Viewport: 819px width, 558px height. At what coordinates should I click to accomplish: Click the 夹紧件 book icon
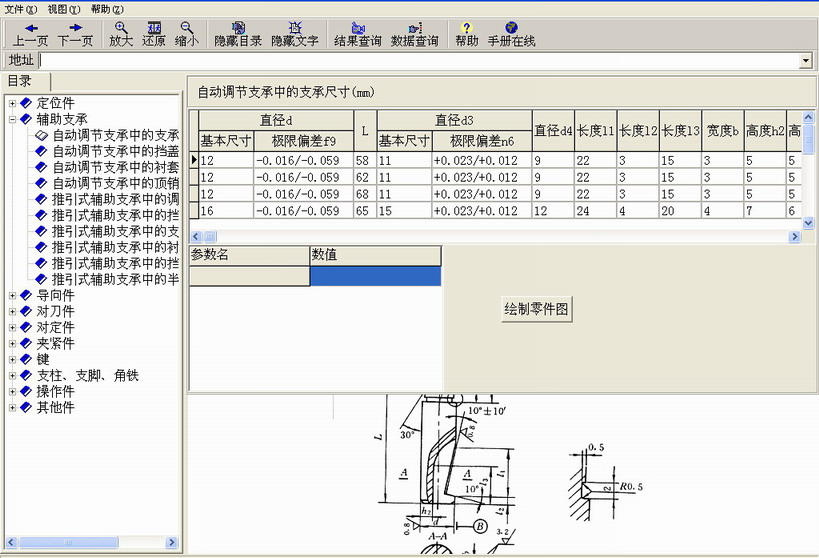tap(26, 343)
